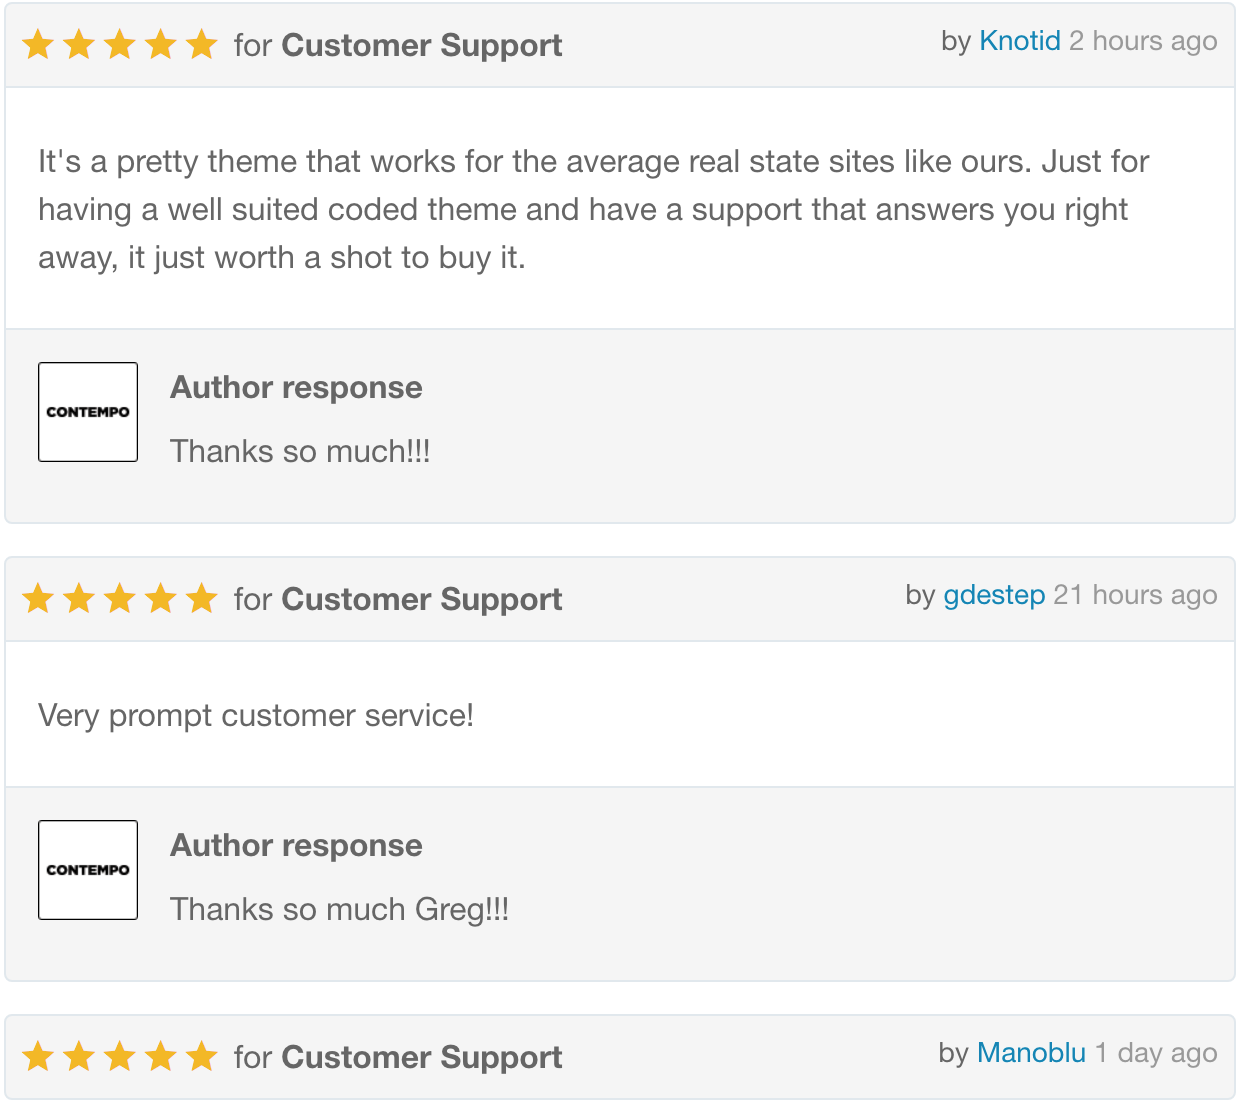Click the fifth star in gdestep's review rating
This screenshot has height=1102, width=1240.
(x=201, y=599)
